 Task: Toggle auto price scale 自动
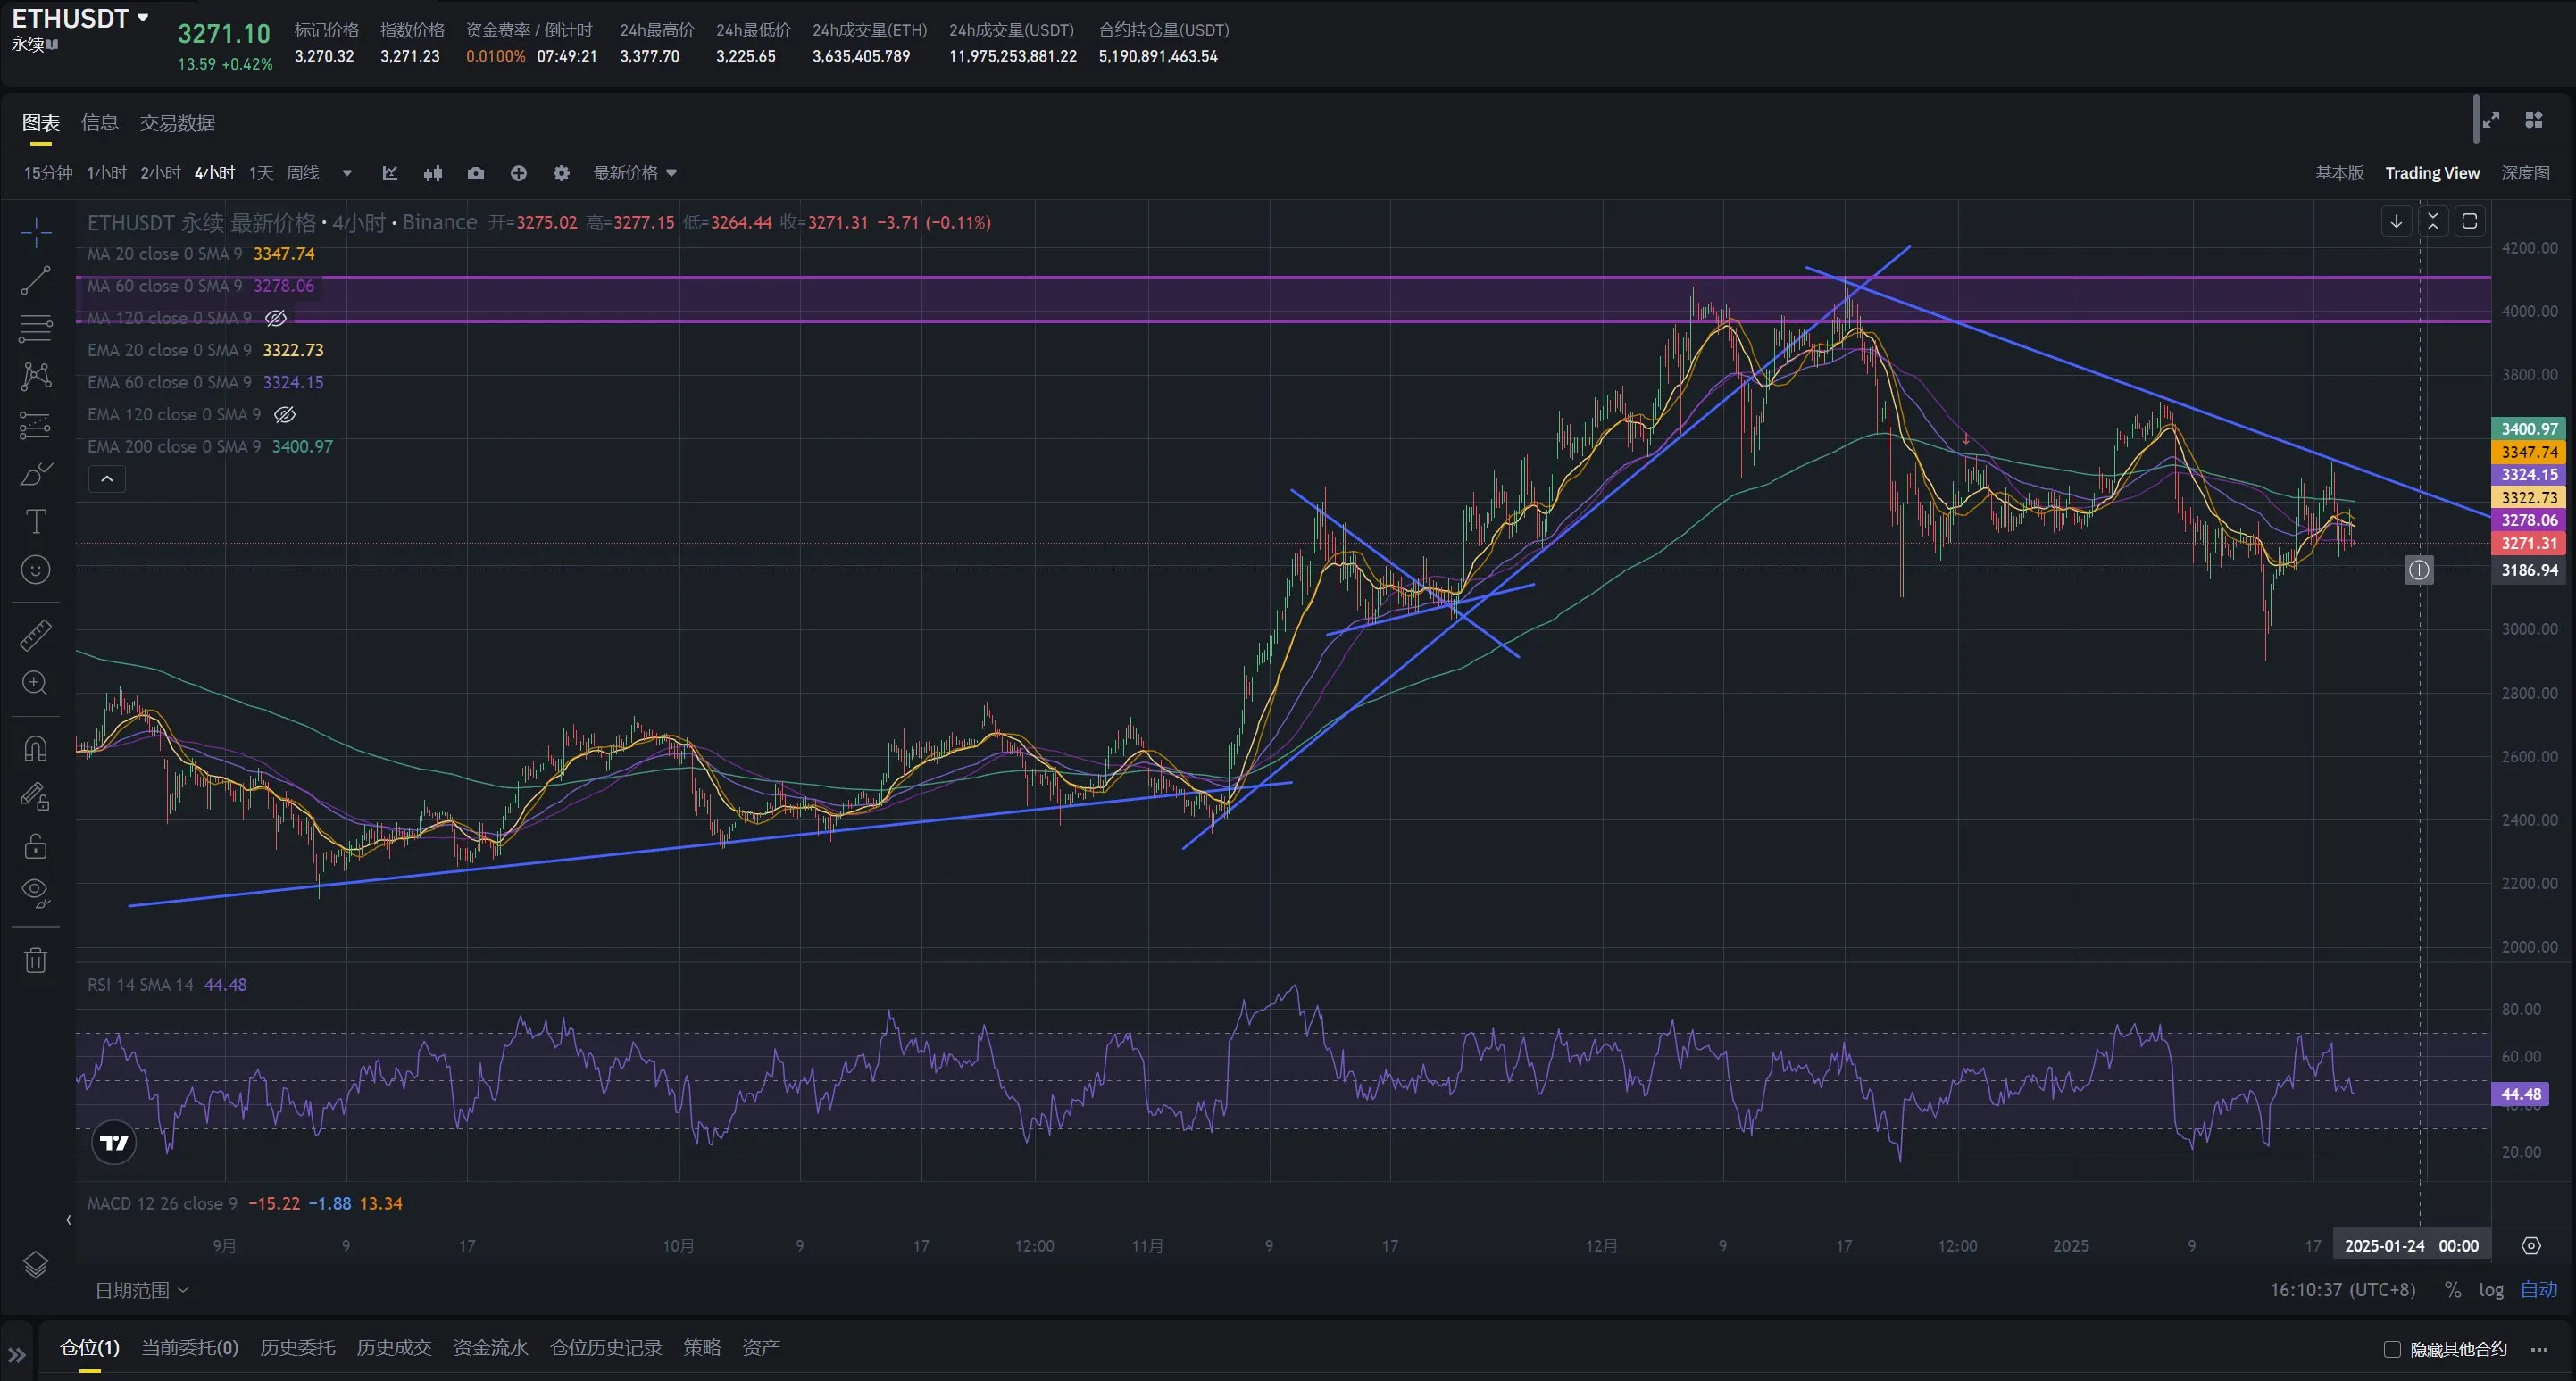(2539, 1290)
